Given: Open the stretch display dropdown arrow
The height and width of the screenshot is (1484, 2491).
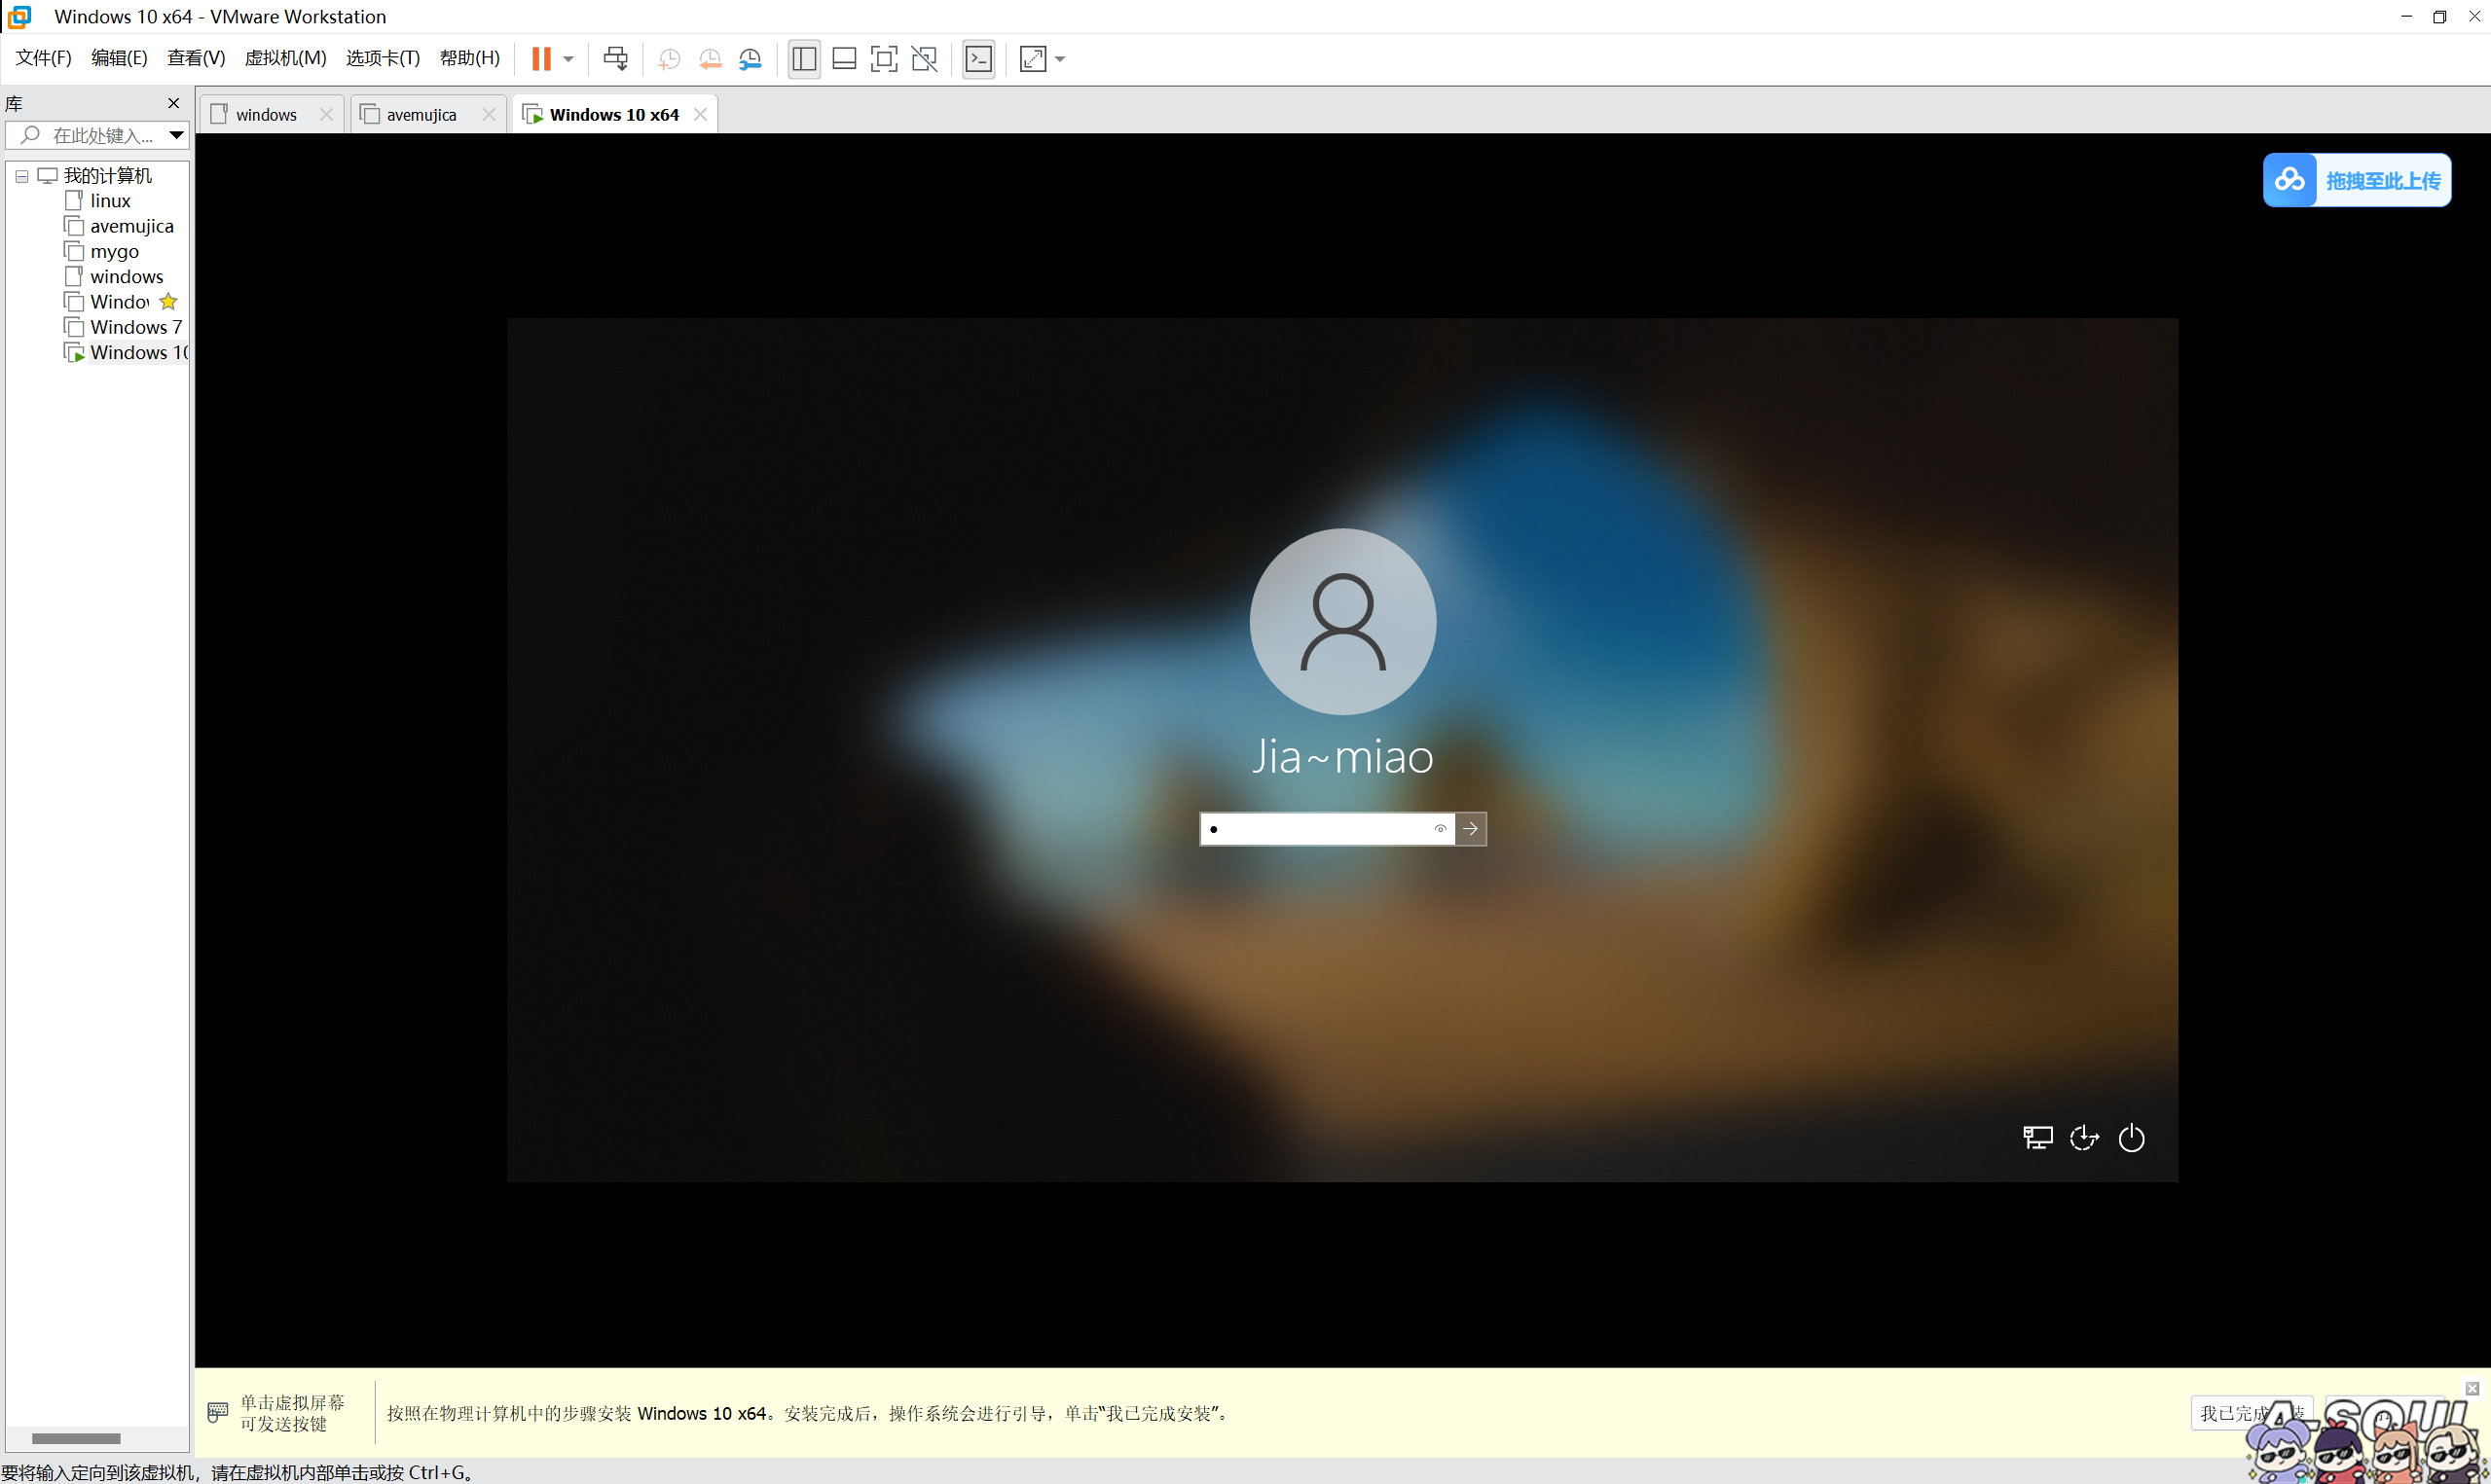Looking at the screenshot, I should click(1060, 59).
